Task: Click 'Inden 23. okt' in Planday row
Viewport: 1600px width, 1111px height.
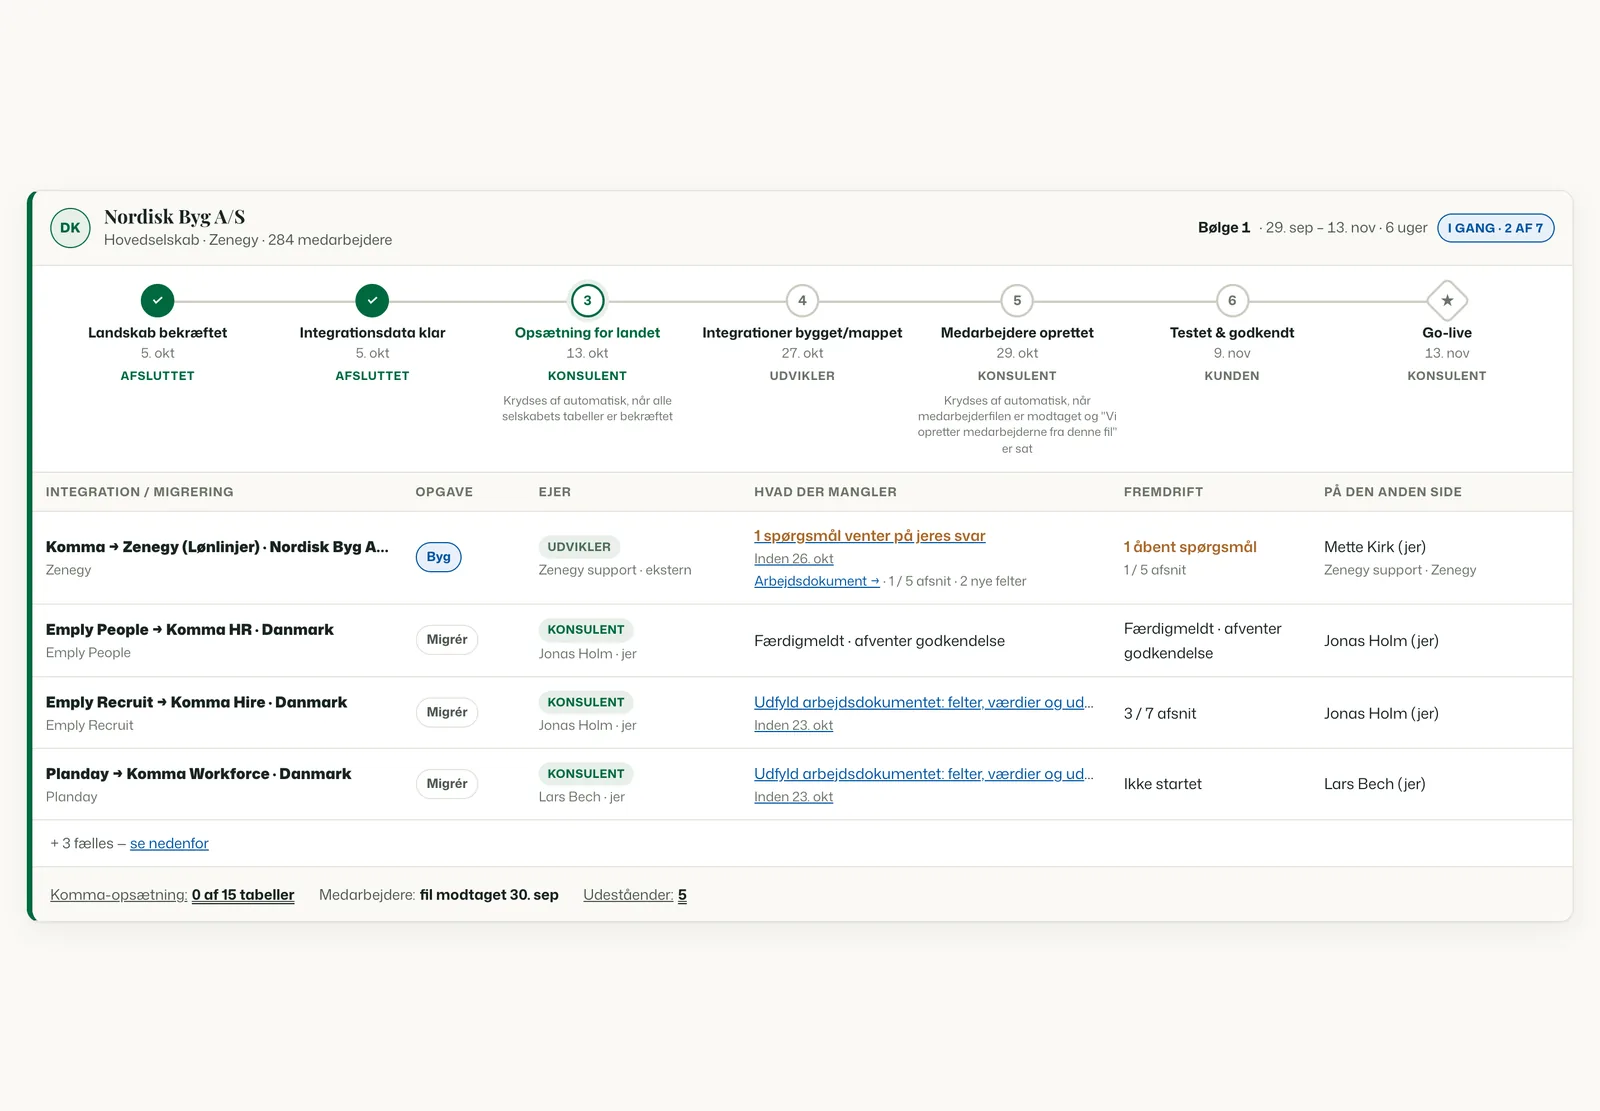Action: click(x=794, y=797)
